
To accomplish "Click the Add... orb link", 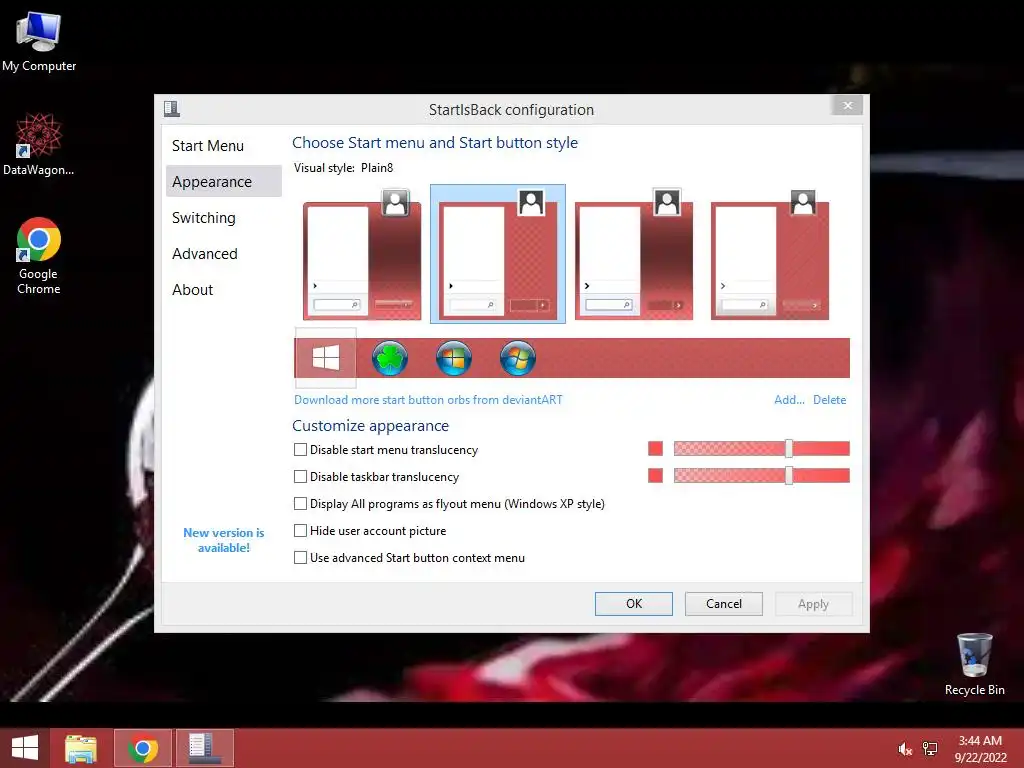I will pos(789,400).
